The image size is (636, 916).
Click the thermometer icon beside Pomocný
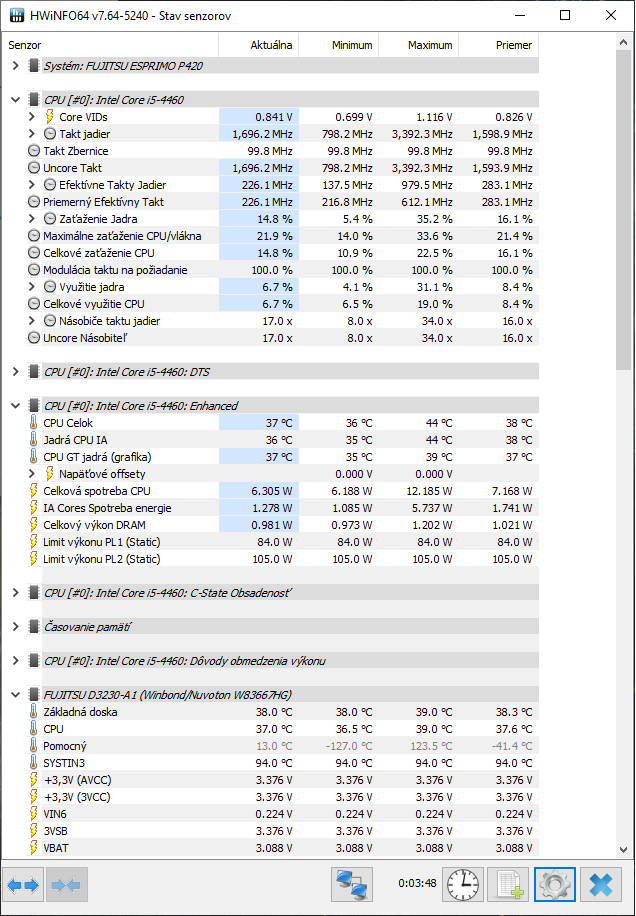tap(34, 745)
